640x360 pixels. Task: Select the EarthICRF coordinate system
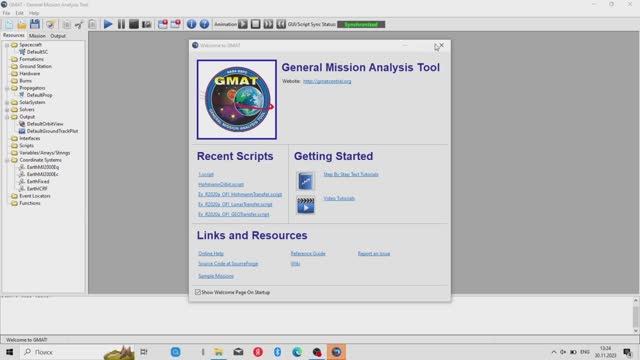click(x=37, y=189)
